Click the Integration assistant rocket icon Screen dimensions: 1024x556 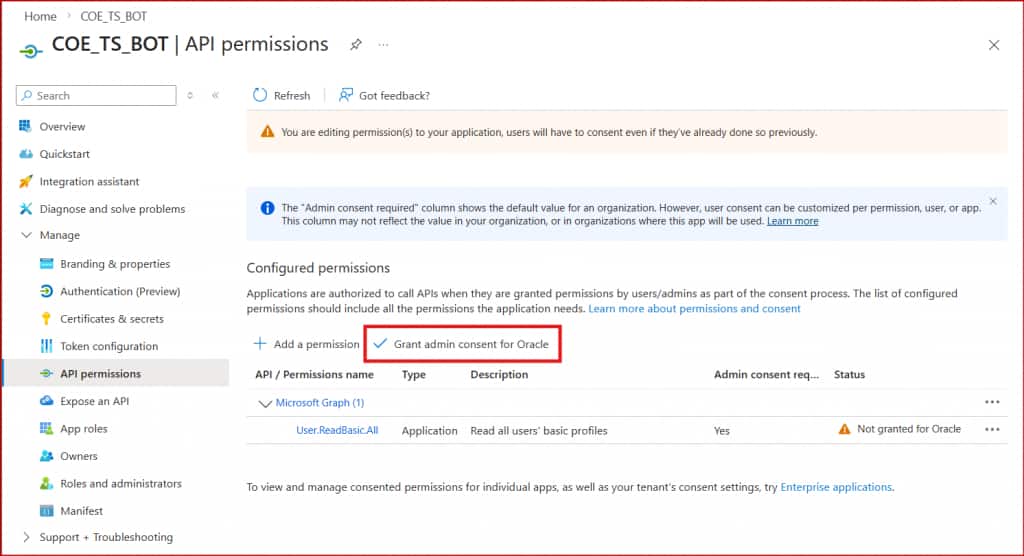[x=26, y=181]
